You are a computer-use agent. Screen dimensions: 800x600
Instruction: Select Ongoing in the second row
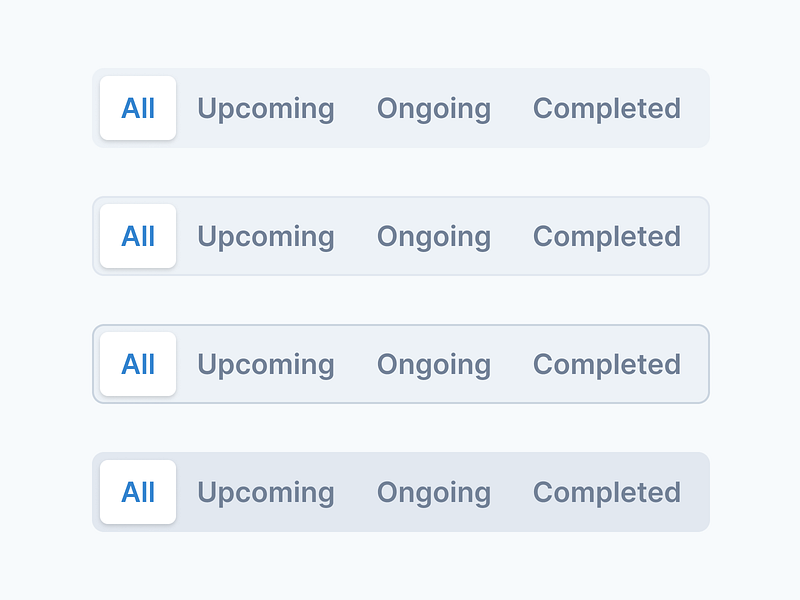pos(434,236)
